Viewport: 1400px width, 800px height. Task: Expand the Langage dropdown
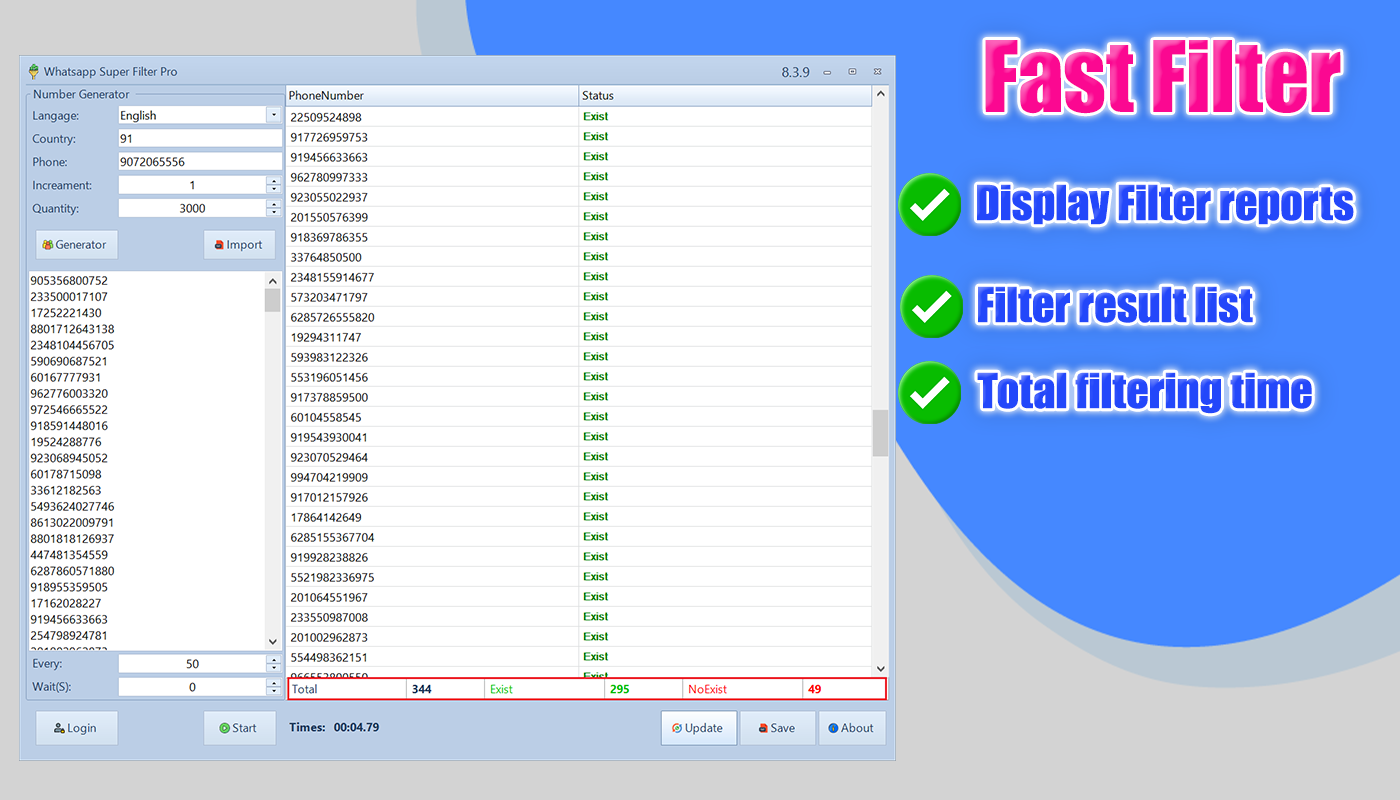[x=274, y=115]
